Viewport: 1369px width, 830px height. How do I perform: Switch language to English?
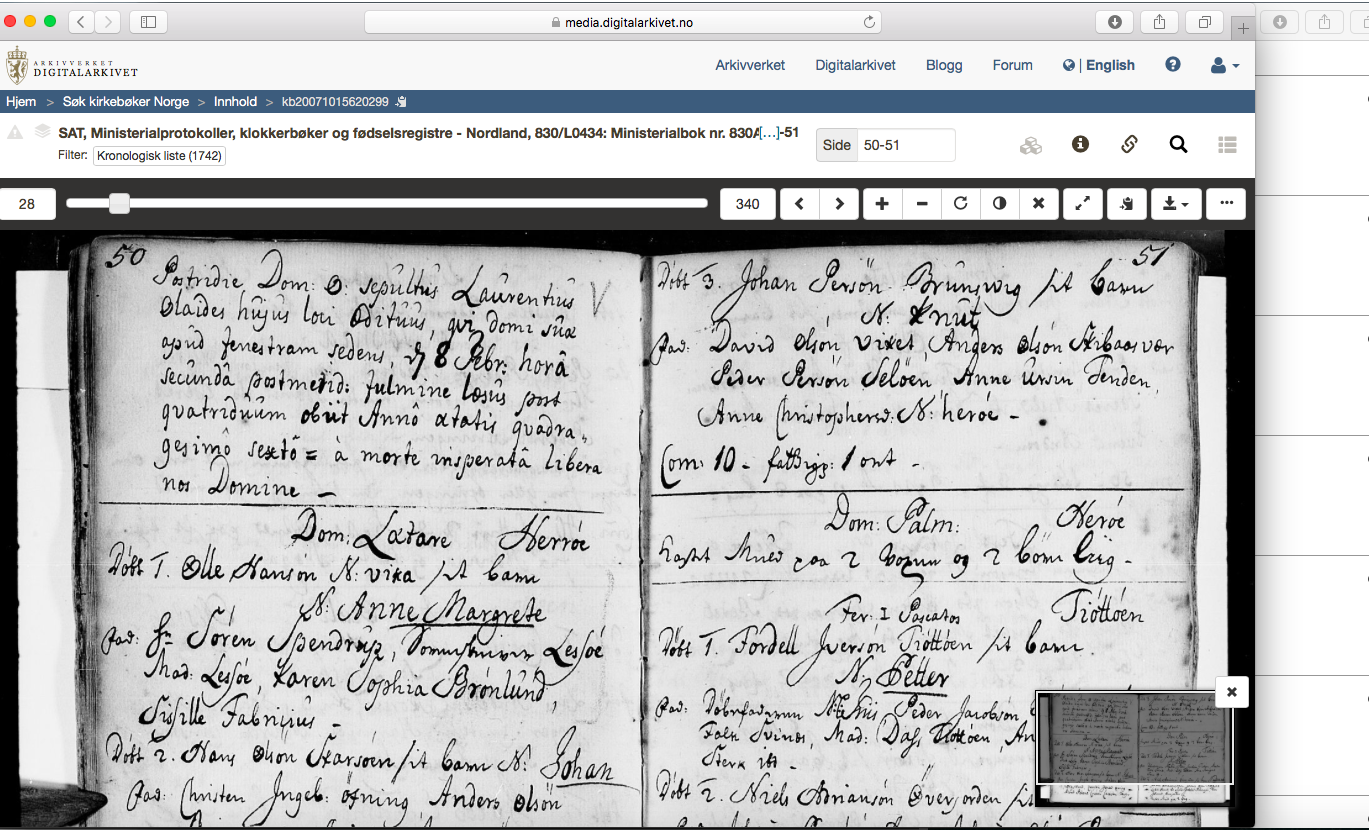tap(1110, 65)
